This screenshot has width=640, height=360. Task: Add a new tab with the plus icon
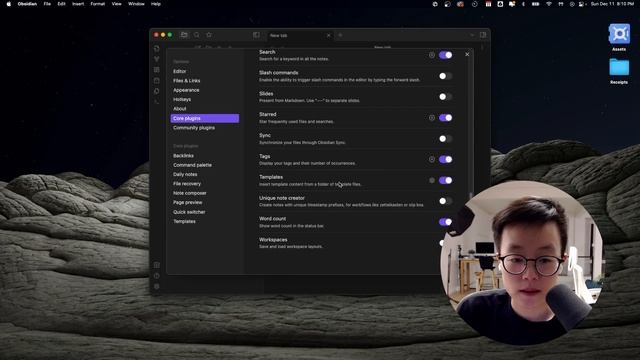coord(340,35)
